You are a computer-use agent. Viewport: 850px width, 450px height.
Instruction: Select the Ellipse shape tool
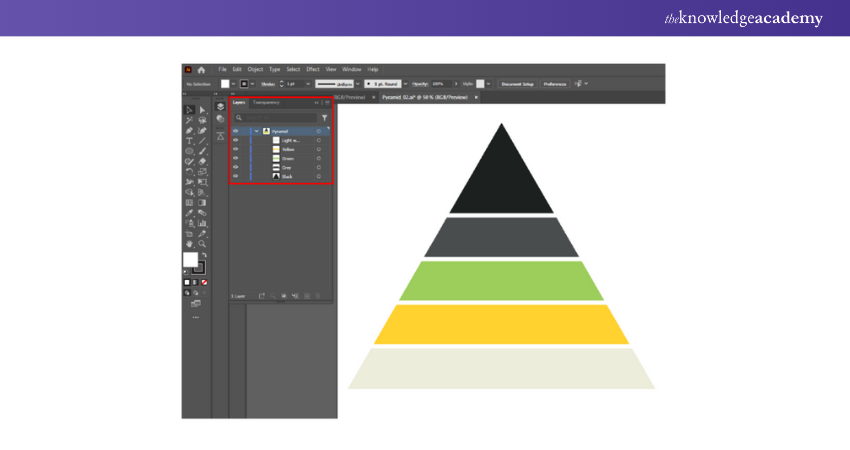189,151
